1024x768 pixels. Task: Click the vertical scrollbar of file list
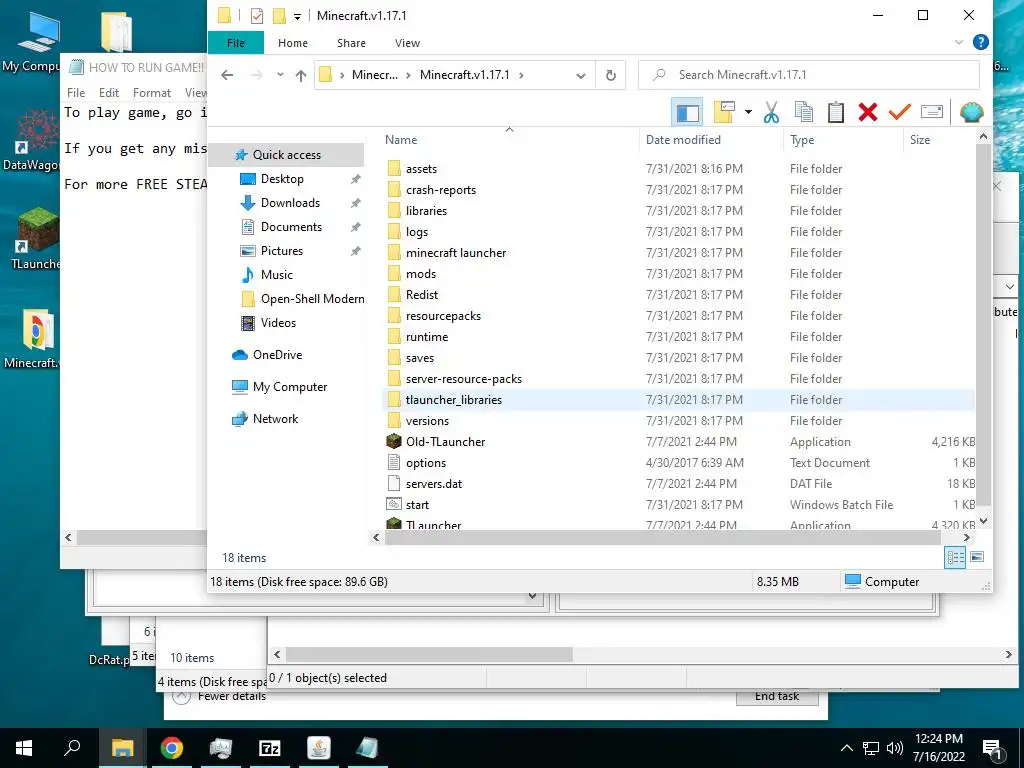(x=984, y=325)
